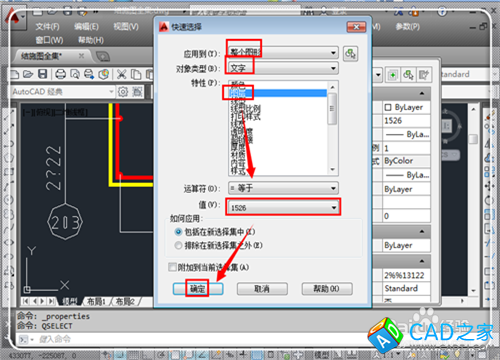Click the Print icon in the toolbar
Image resolution: width=500 pixels, height=360 pixels.
60,74
